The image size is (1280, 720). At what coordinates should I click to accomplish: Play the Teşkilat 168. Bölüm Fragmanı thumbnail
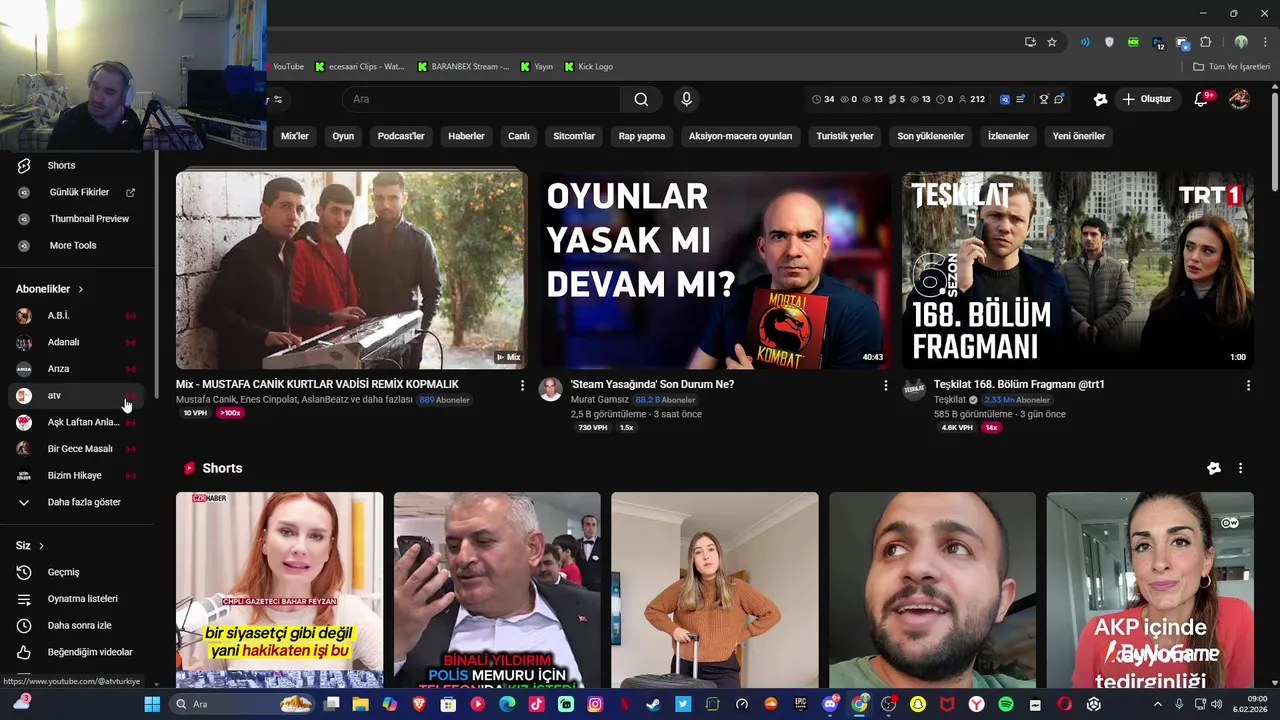tap(1077, 270)
